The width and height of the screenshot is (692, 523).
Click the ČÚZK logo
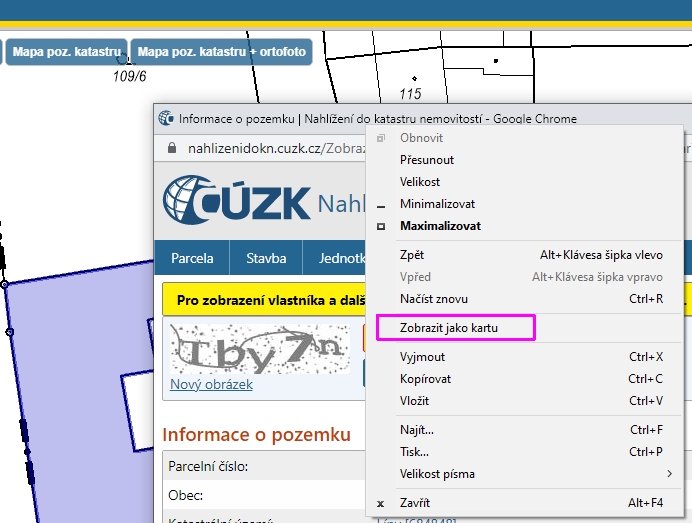click(x=237, y=201)
